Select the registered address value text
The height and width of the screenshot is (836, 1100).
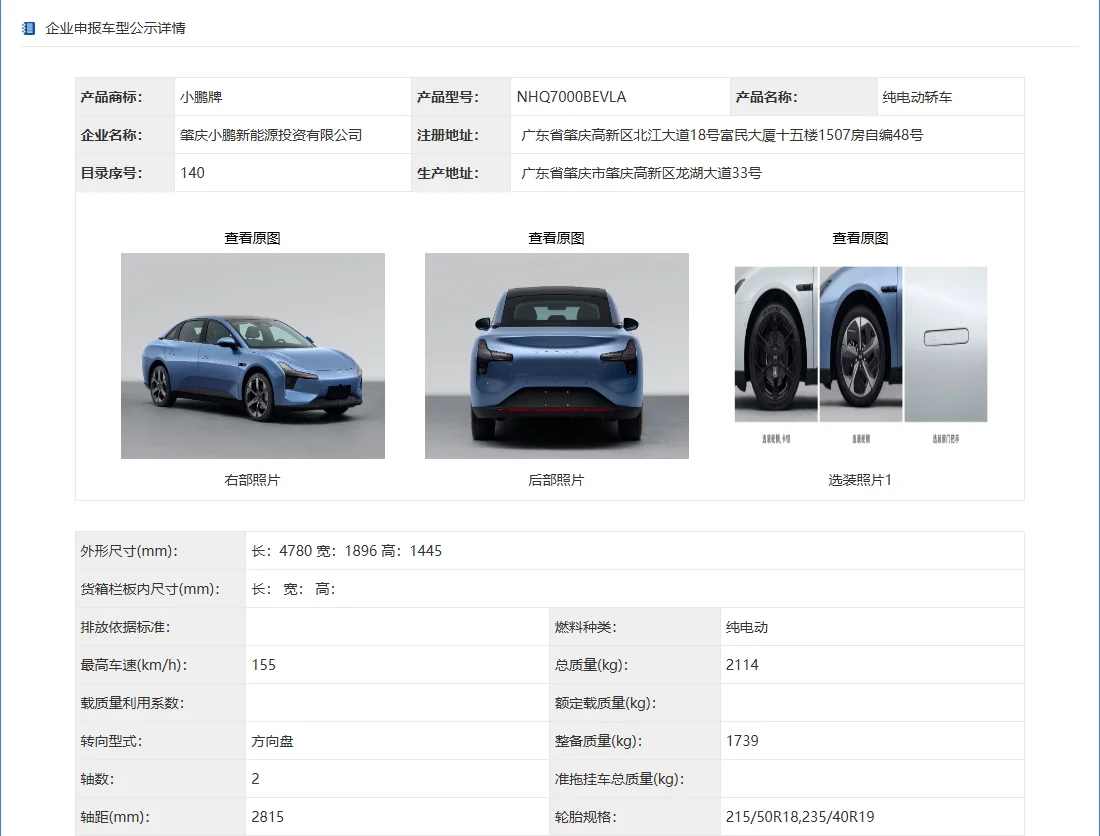[x=722, y=135]
